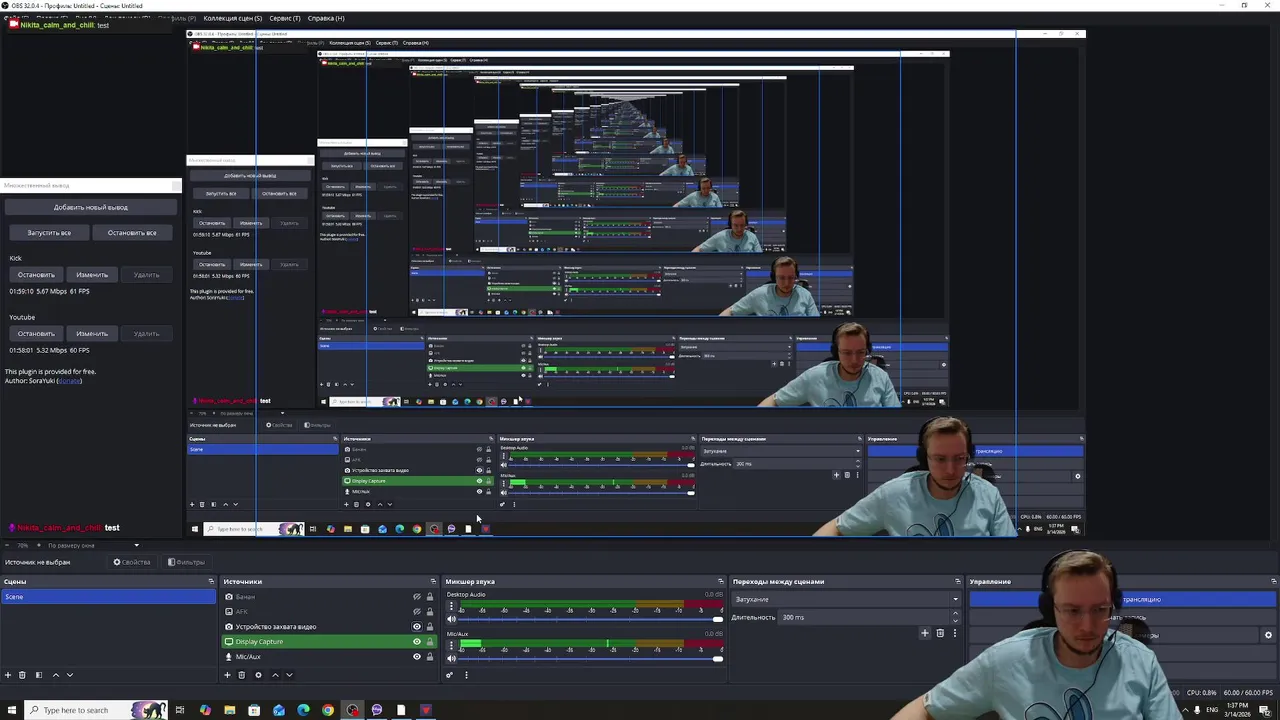This screenshot has height=720, width=1280.
Task: Undock the Сцены panel float icon
Action: point(211,581)
